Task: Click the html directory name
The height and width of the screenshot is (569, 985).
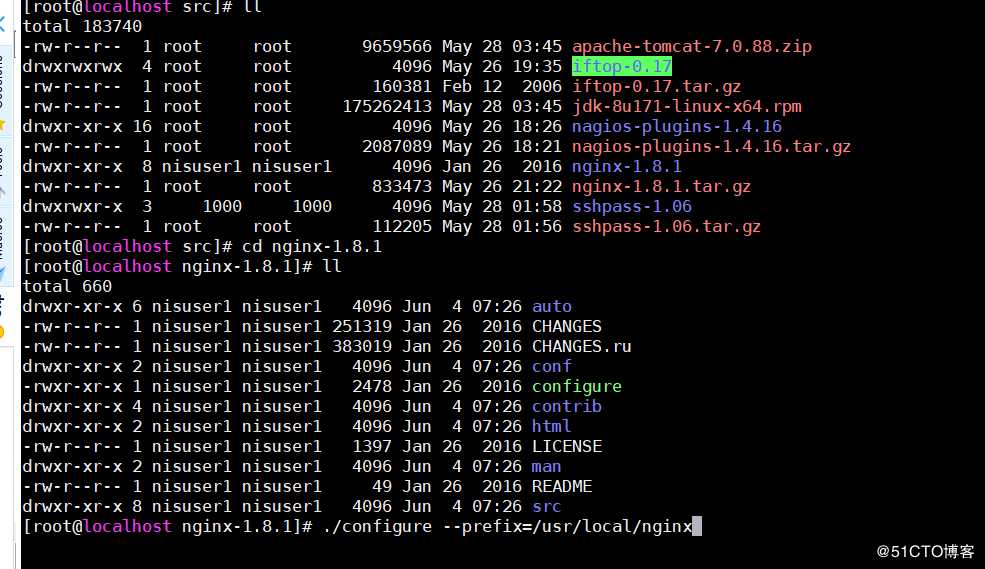Action: [x=552, y=426]
